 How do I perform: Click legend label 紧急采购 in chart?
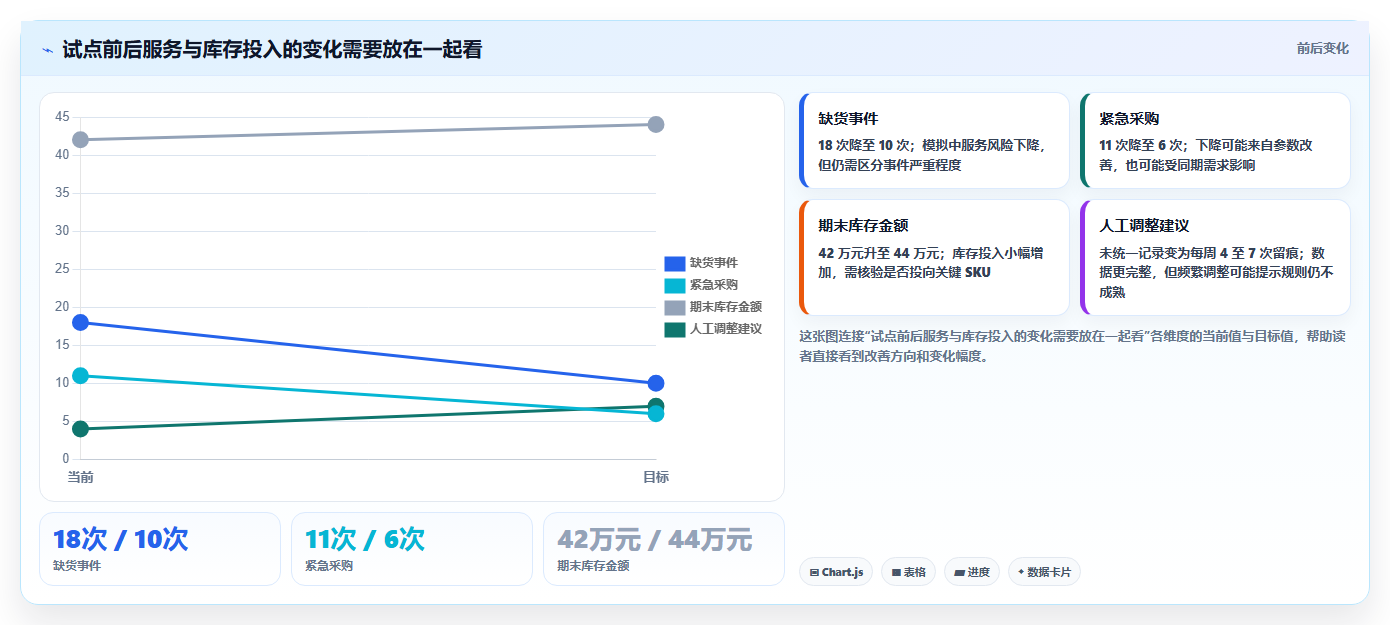(x=714, y=285)
